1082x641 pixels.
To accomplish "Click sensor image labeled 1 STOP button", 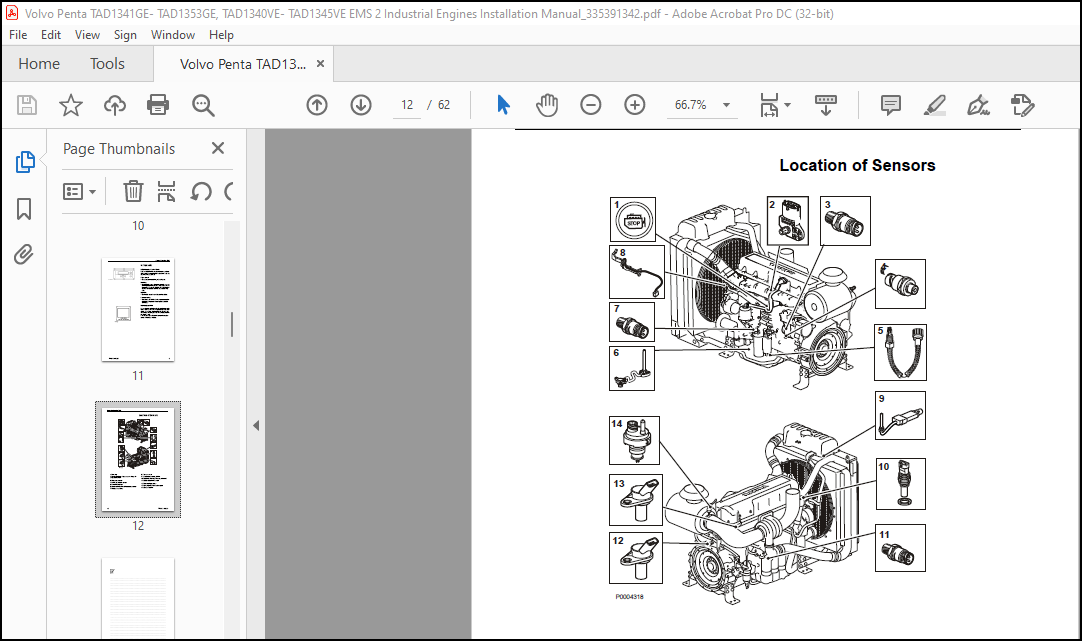I will [633, 219].
